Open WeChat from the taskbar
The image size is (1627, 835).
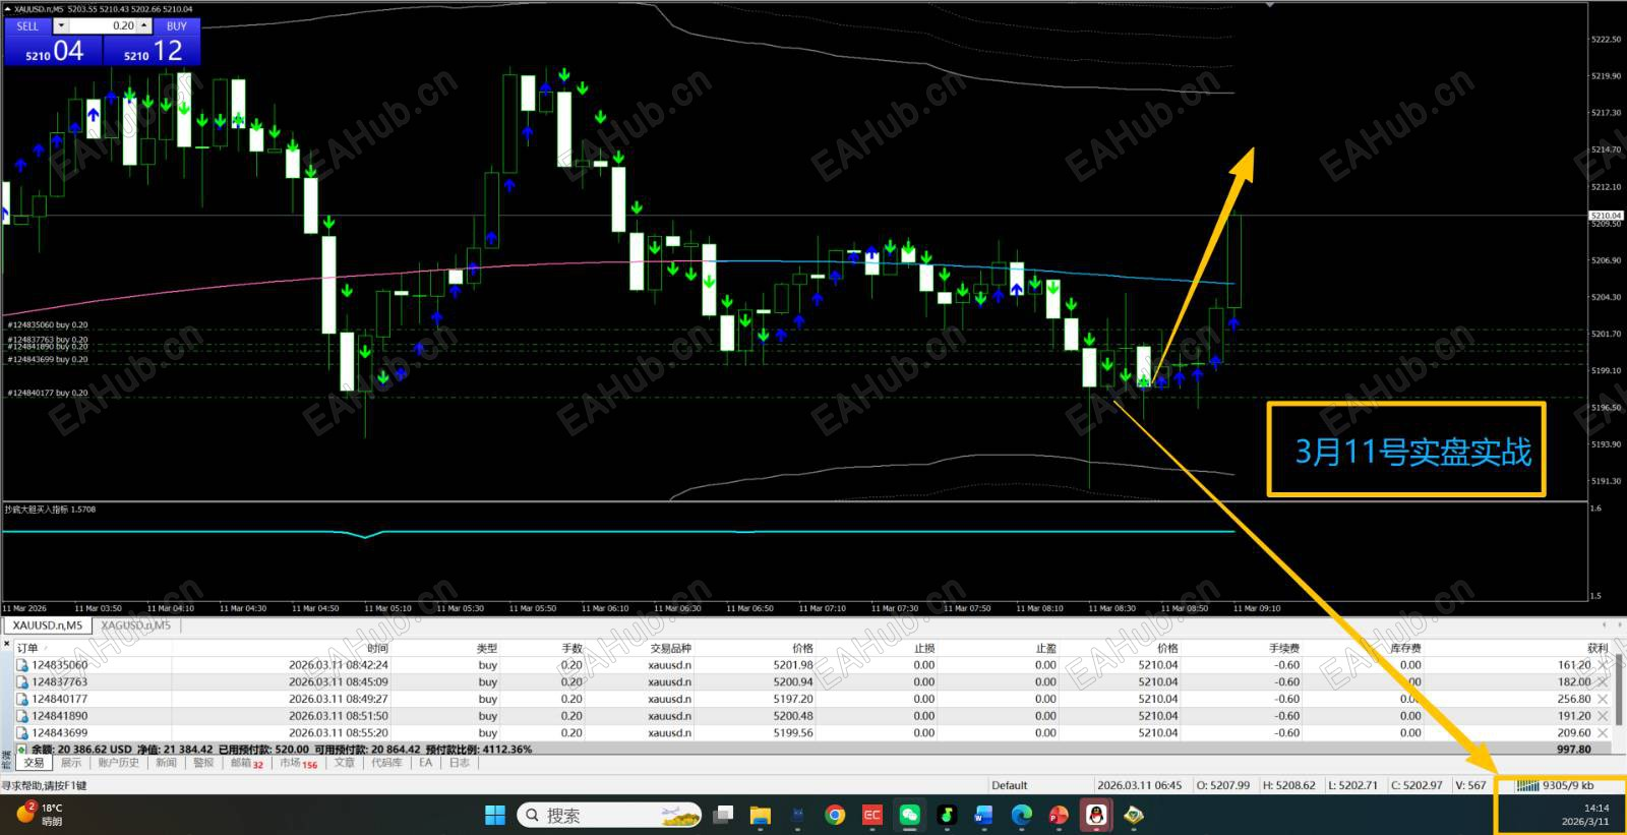tap(909, 815)
